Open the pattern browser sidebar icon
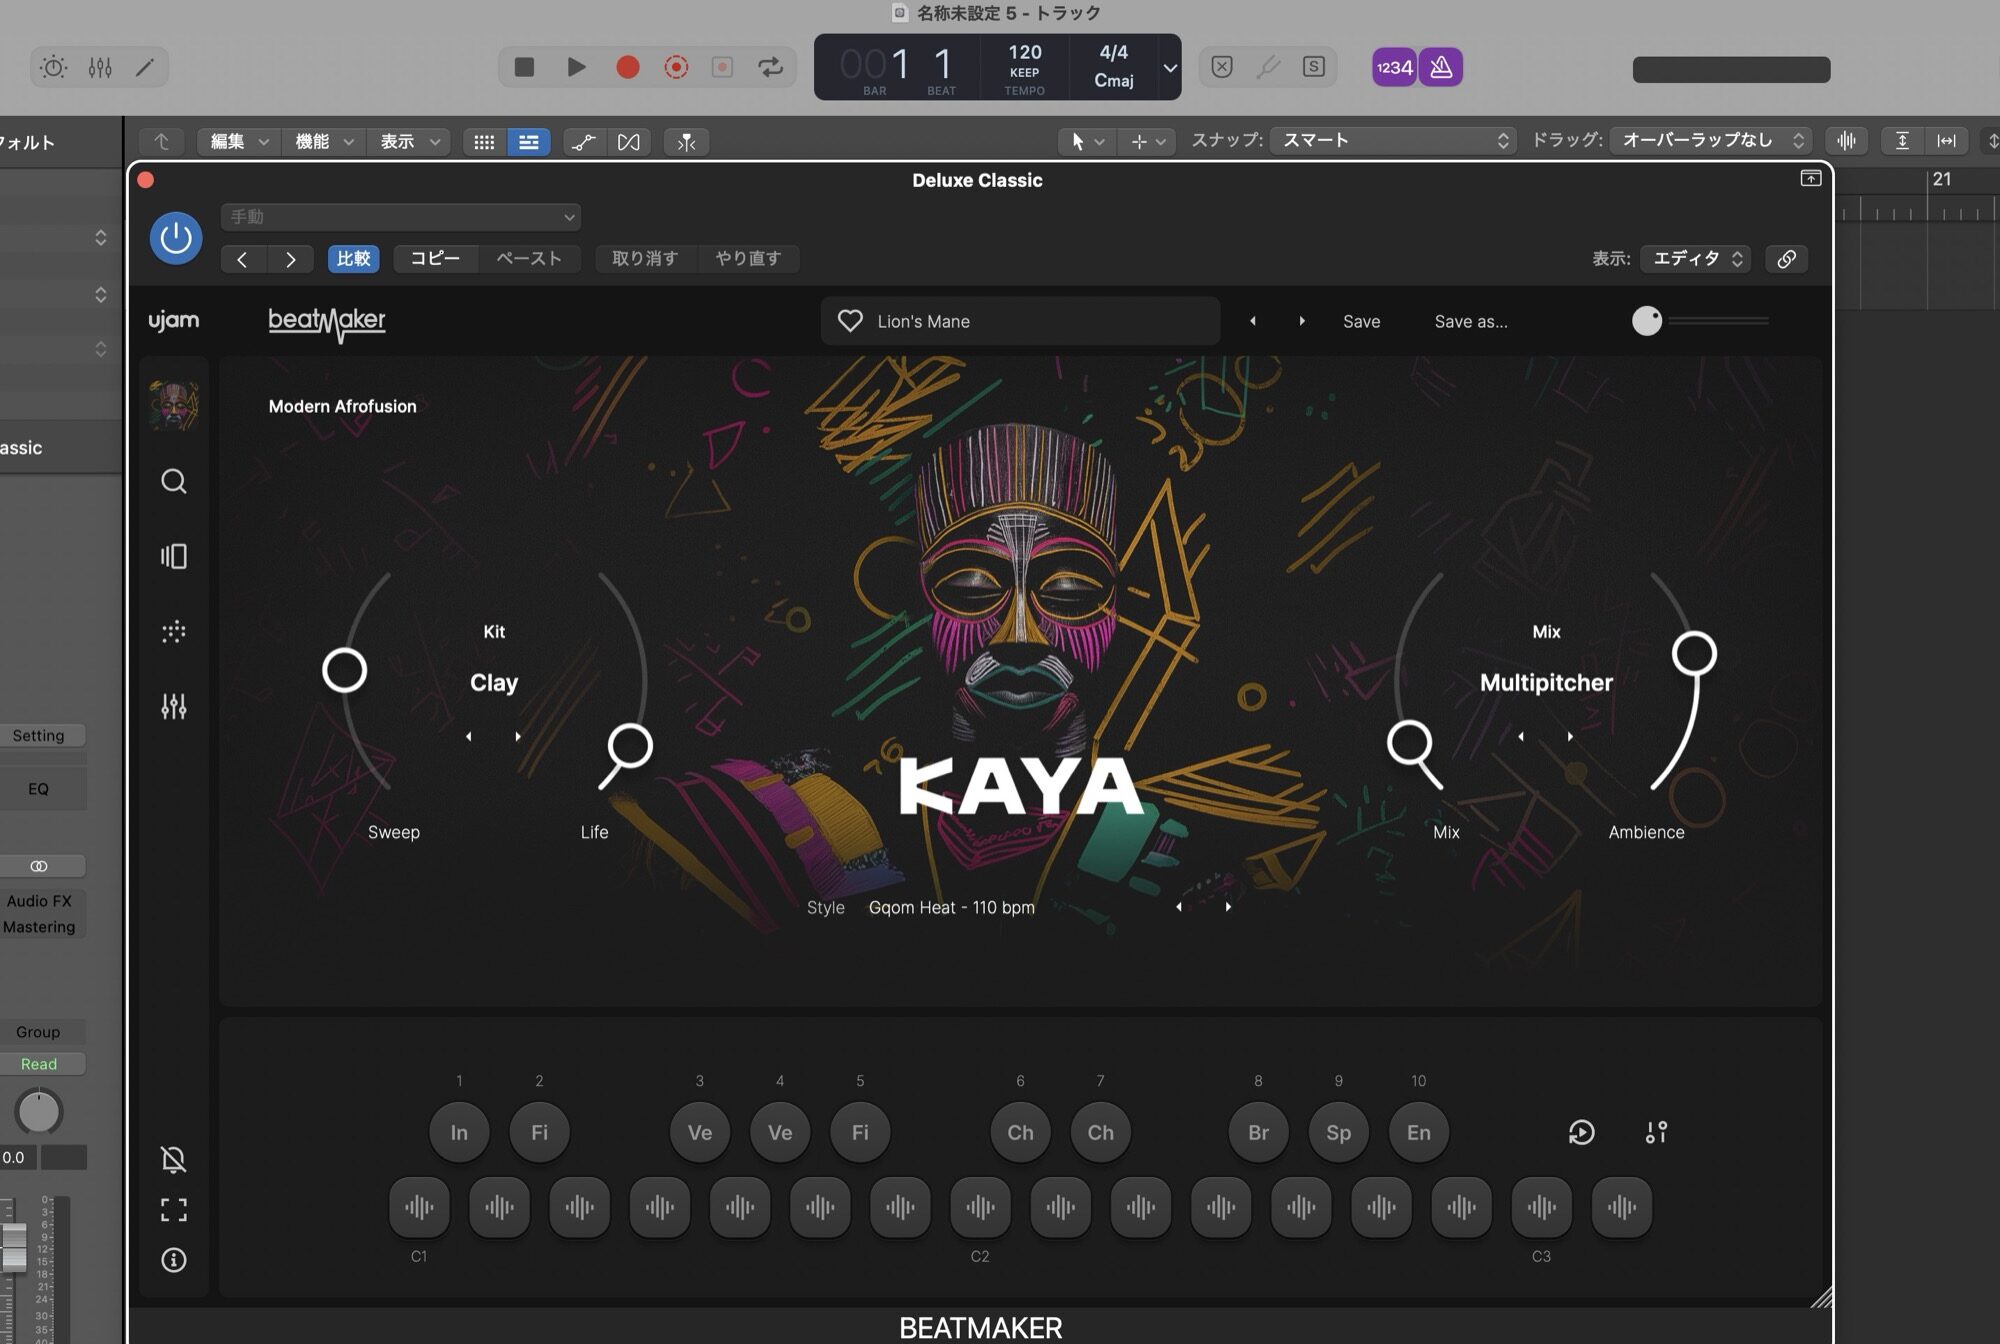The image size is (2000, 1344). coord(174,556)
